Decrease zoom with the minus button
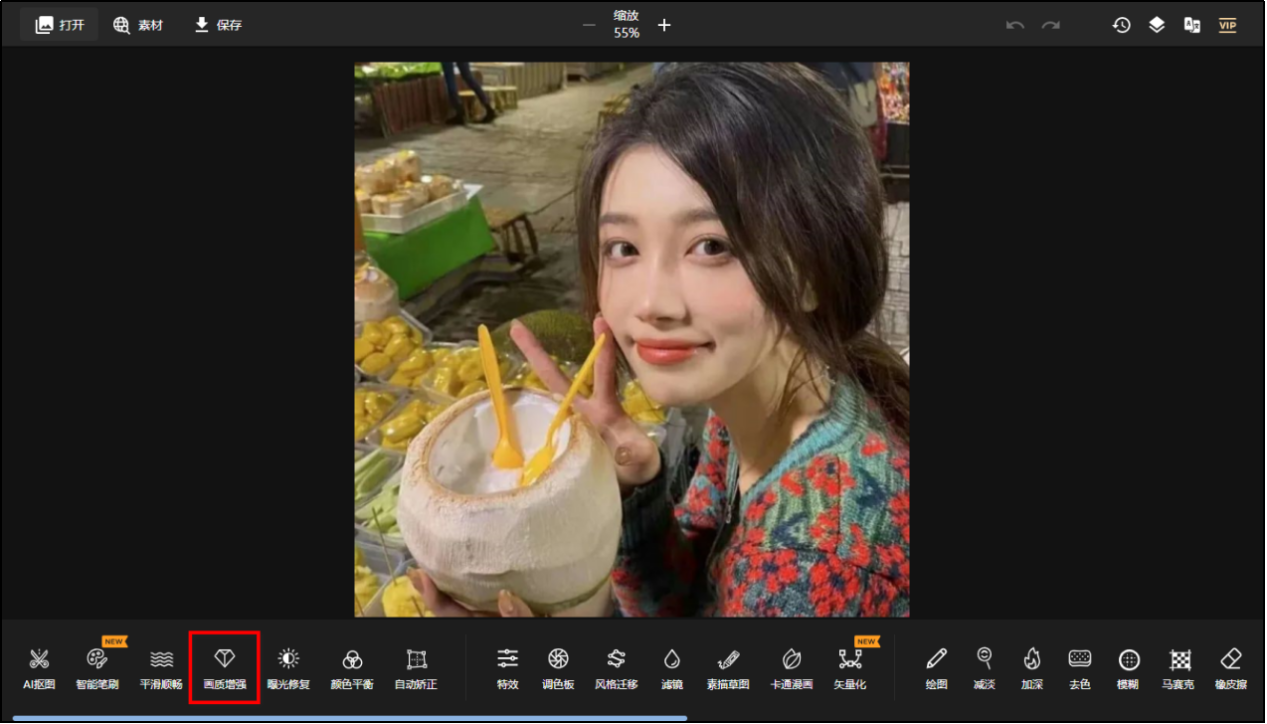 click(x=589, y=25)
